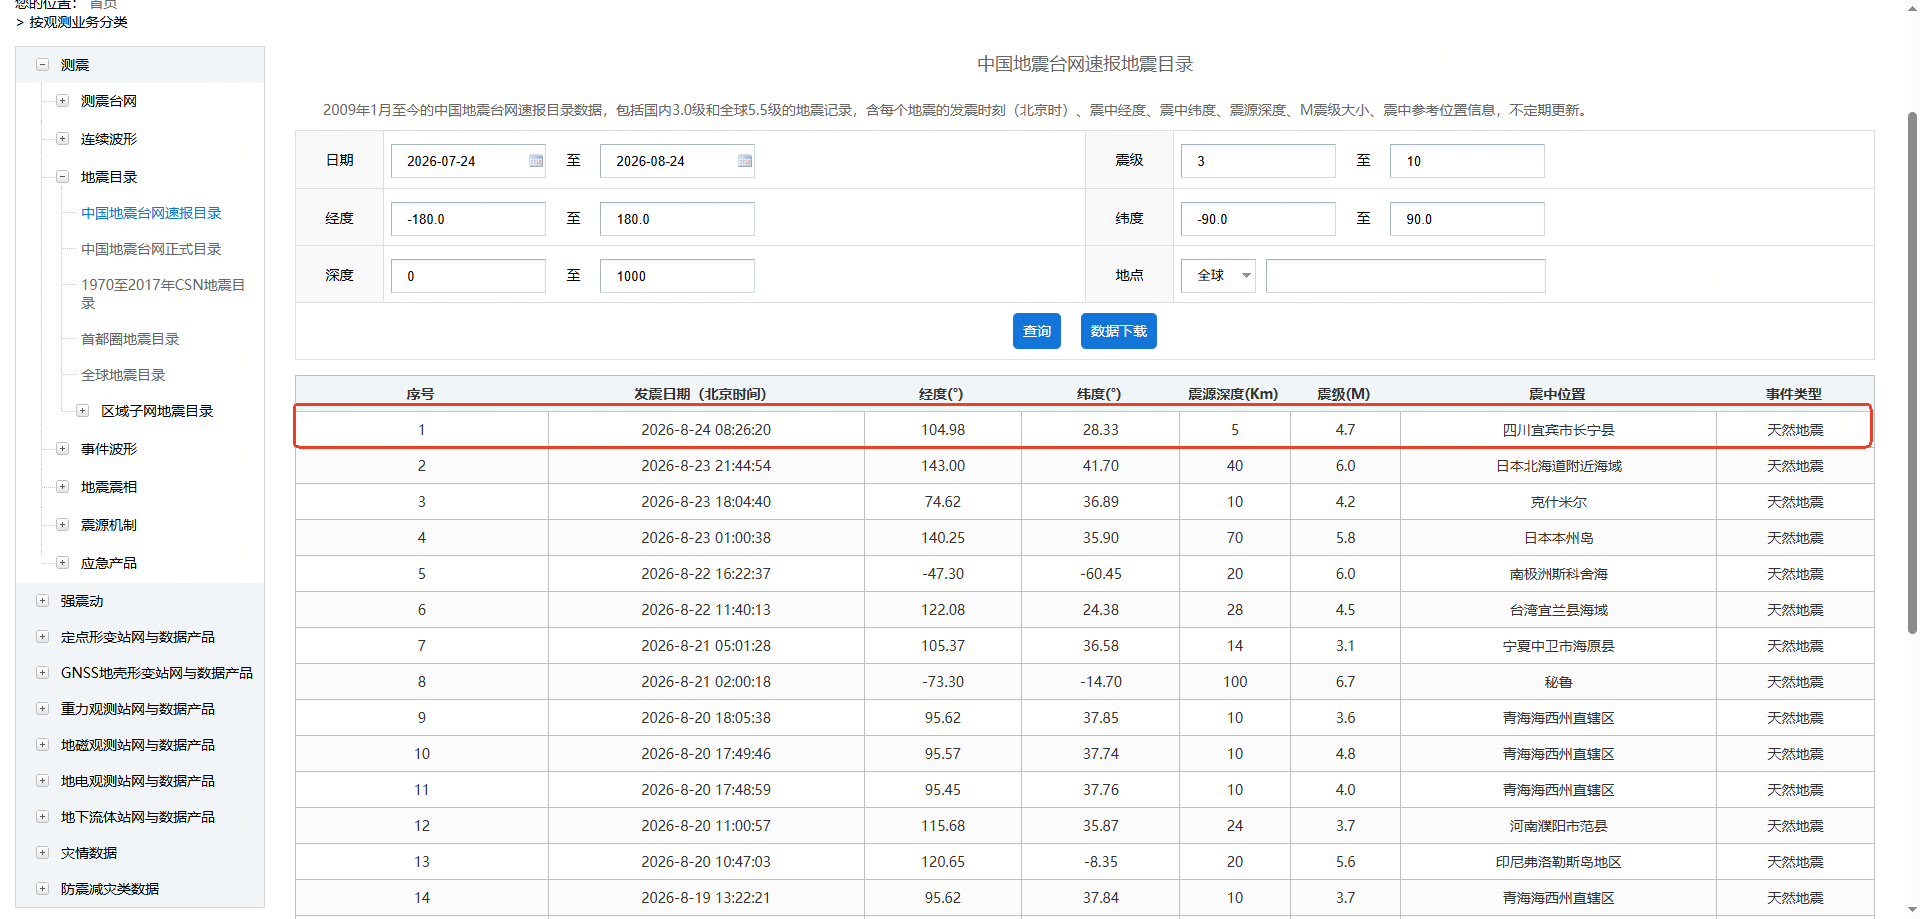Click the start date input field
Viewport: 1920px width, 919px height.
(468, 161)
